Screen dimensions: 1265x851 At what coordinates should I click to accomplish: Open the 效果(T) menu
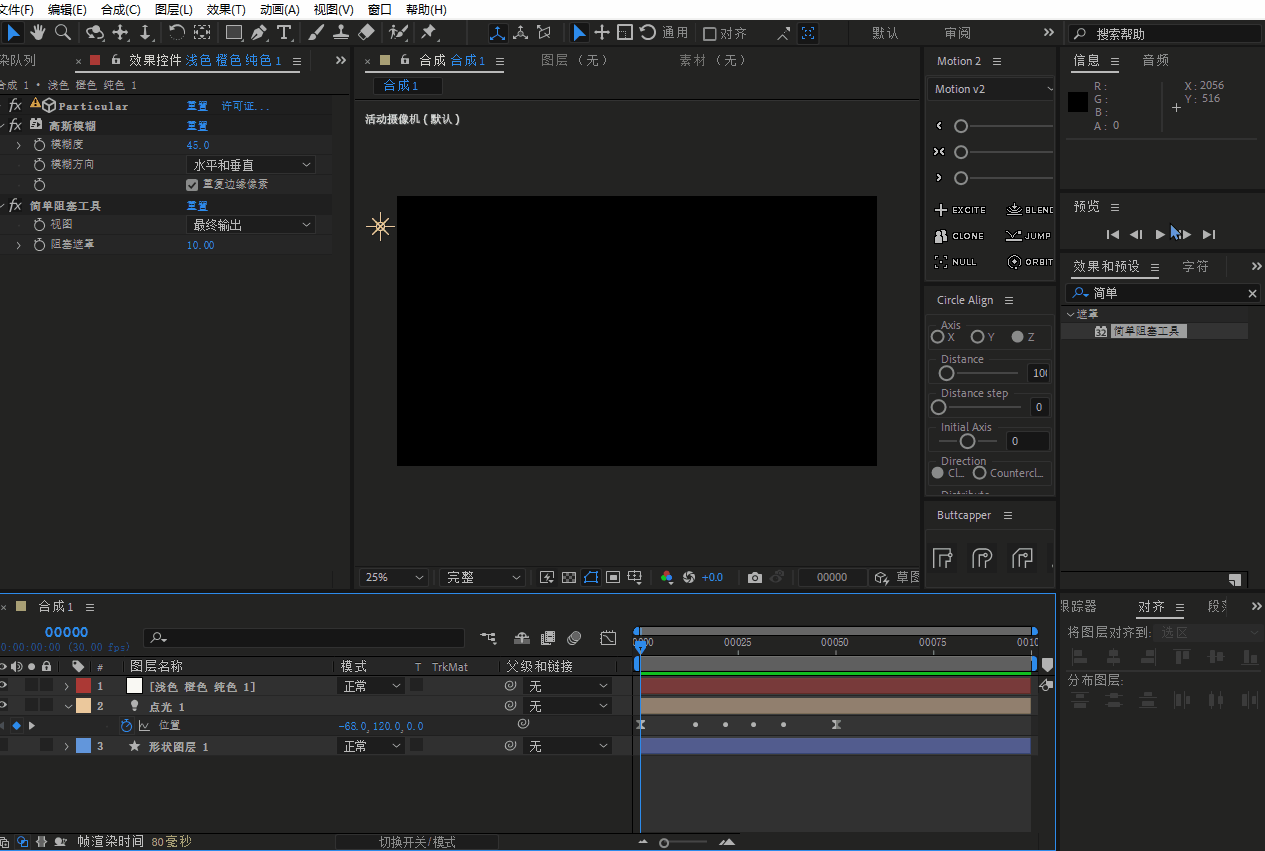click(x=226, y=9)
